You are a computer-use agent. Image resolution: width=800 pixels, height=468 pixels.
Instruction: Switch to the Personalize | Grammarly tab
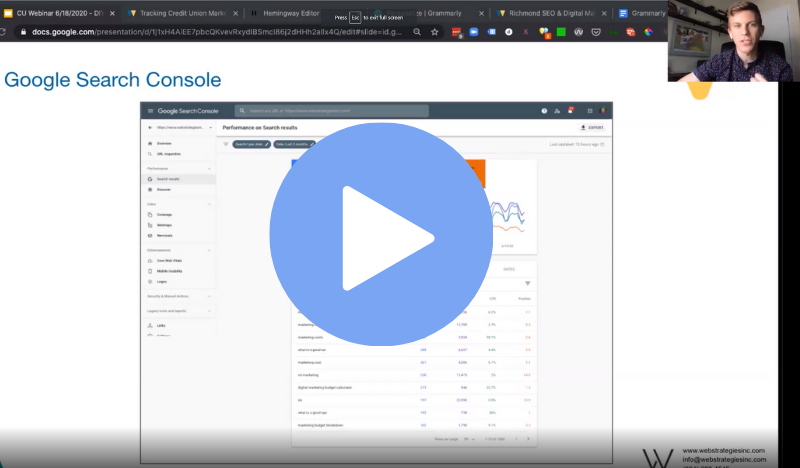coord(429,13)
